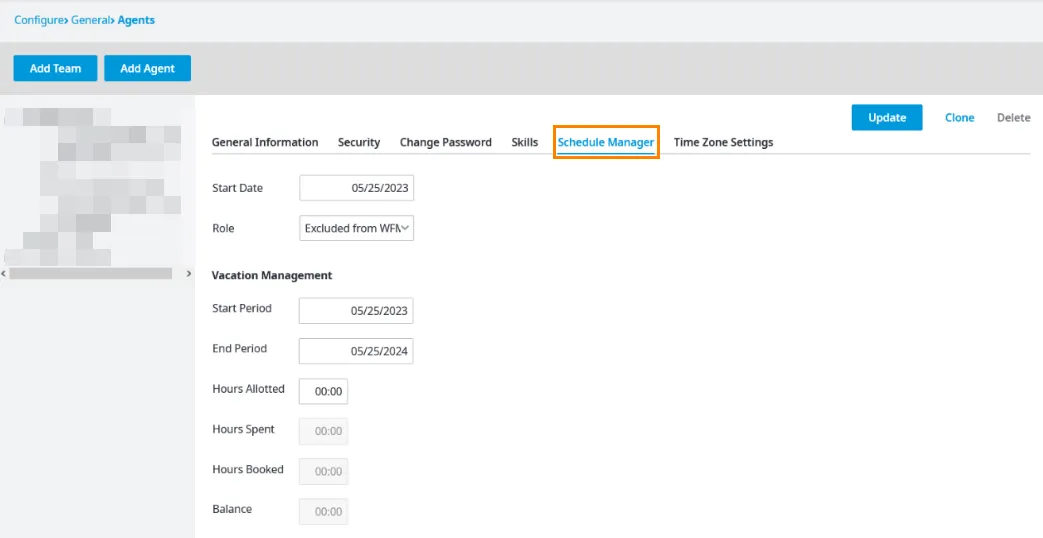The height and width of the screenshot is (538, 1043).
Task: Click the Hours Spent label
Action: click(x=243, y=430)
